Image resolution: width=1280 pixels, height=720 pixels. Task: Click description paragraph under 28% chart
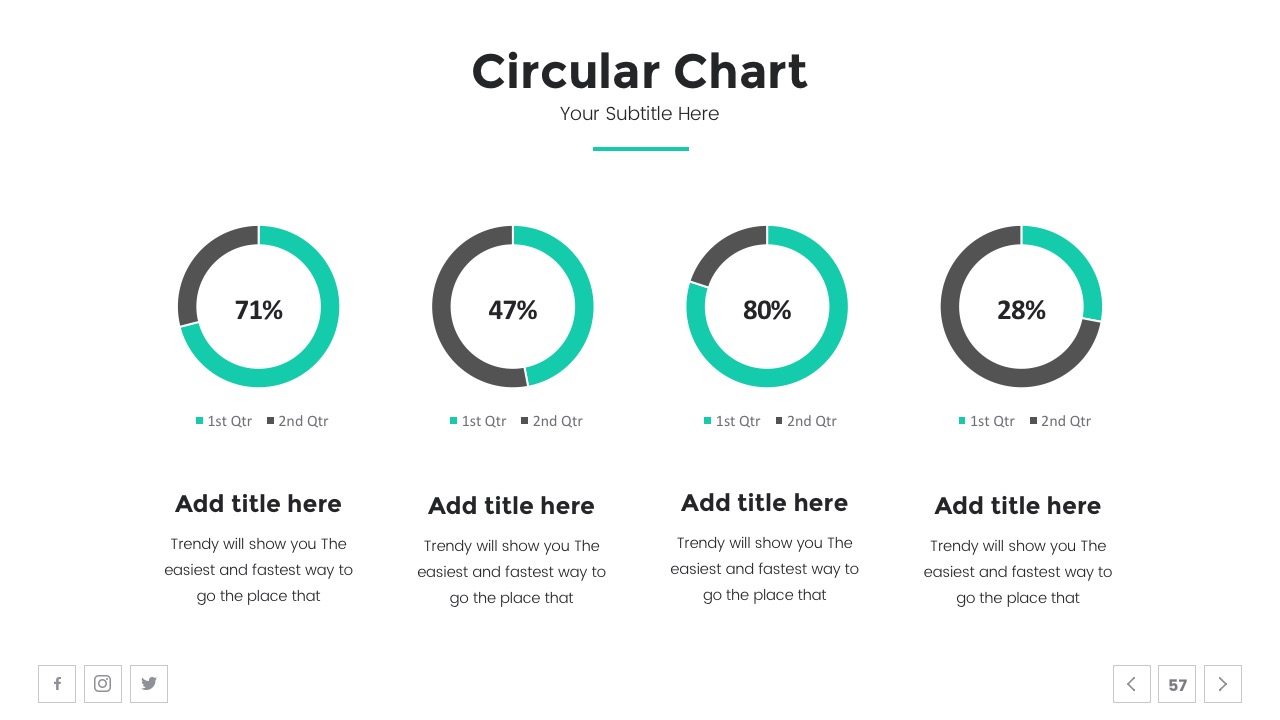pyautogui.click(x=1017, y=572)
